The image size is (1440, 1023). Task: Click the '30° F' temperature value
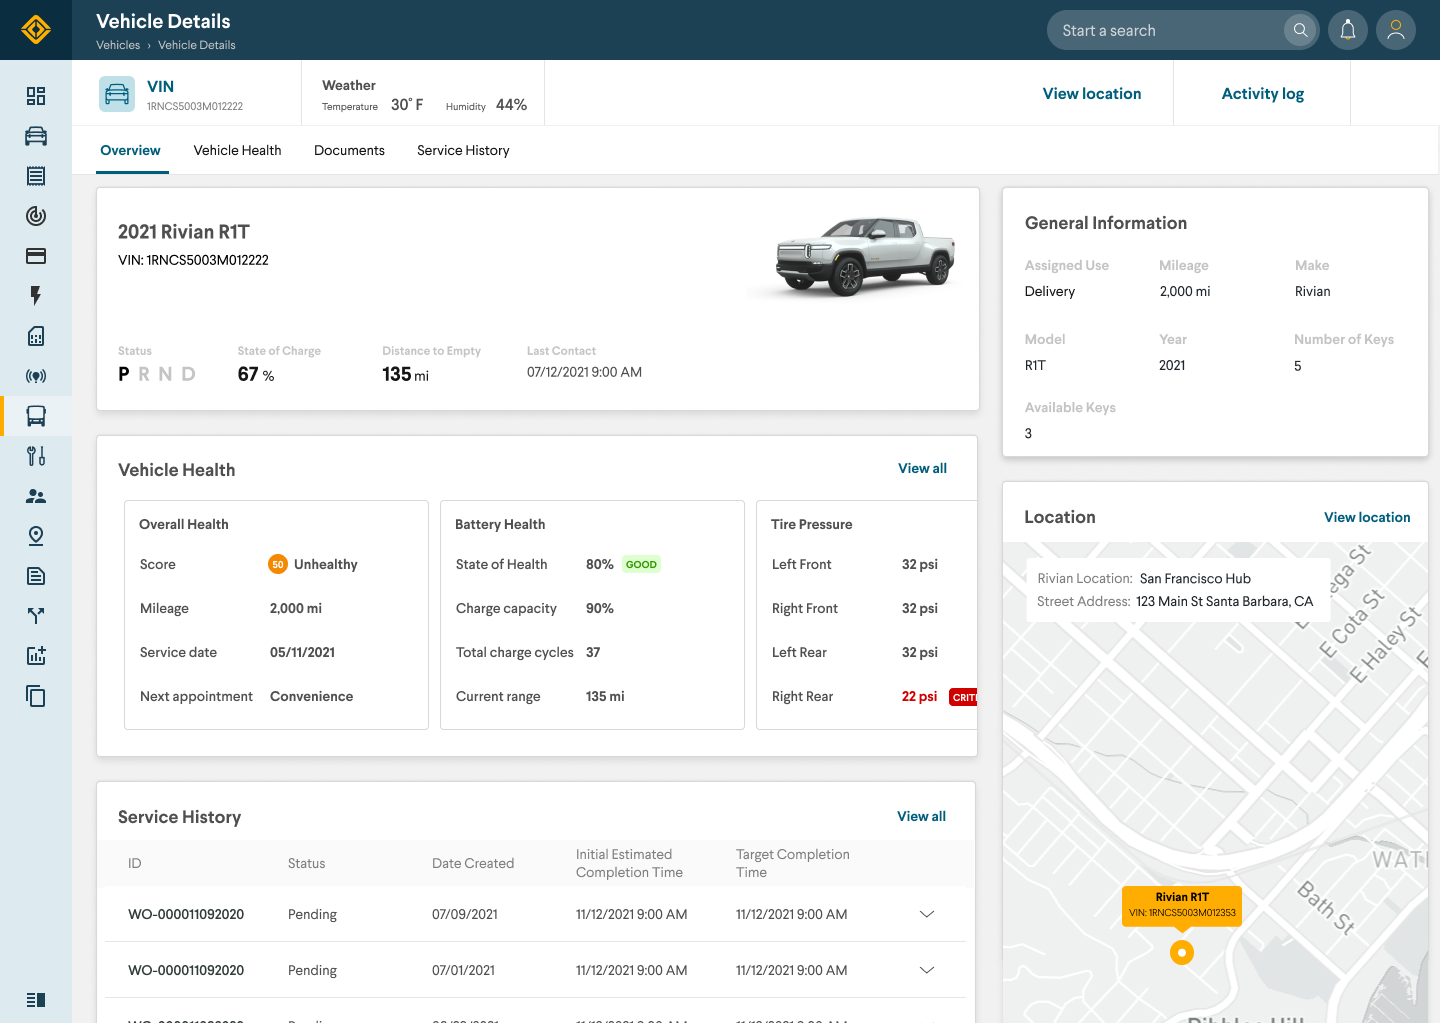[x=407, y=104]
